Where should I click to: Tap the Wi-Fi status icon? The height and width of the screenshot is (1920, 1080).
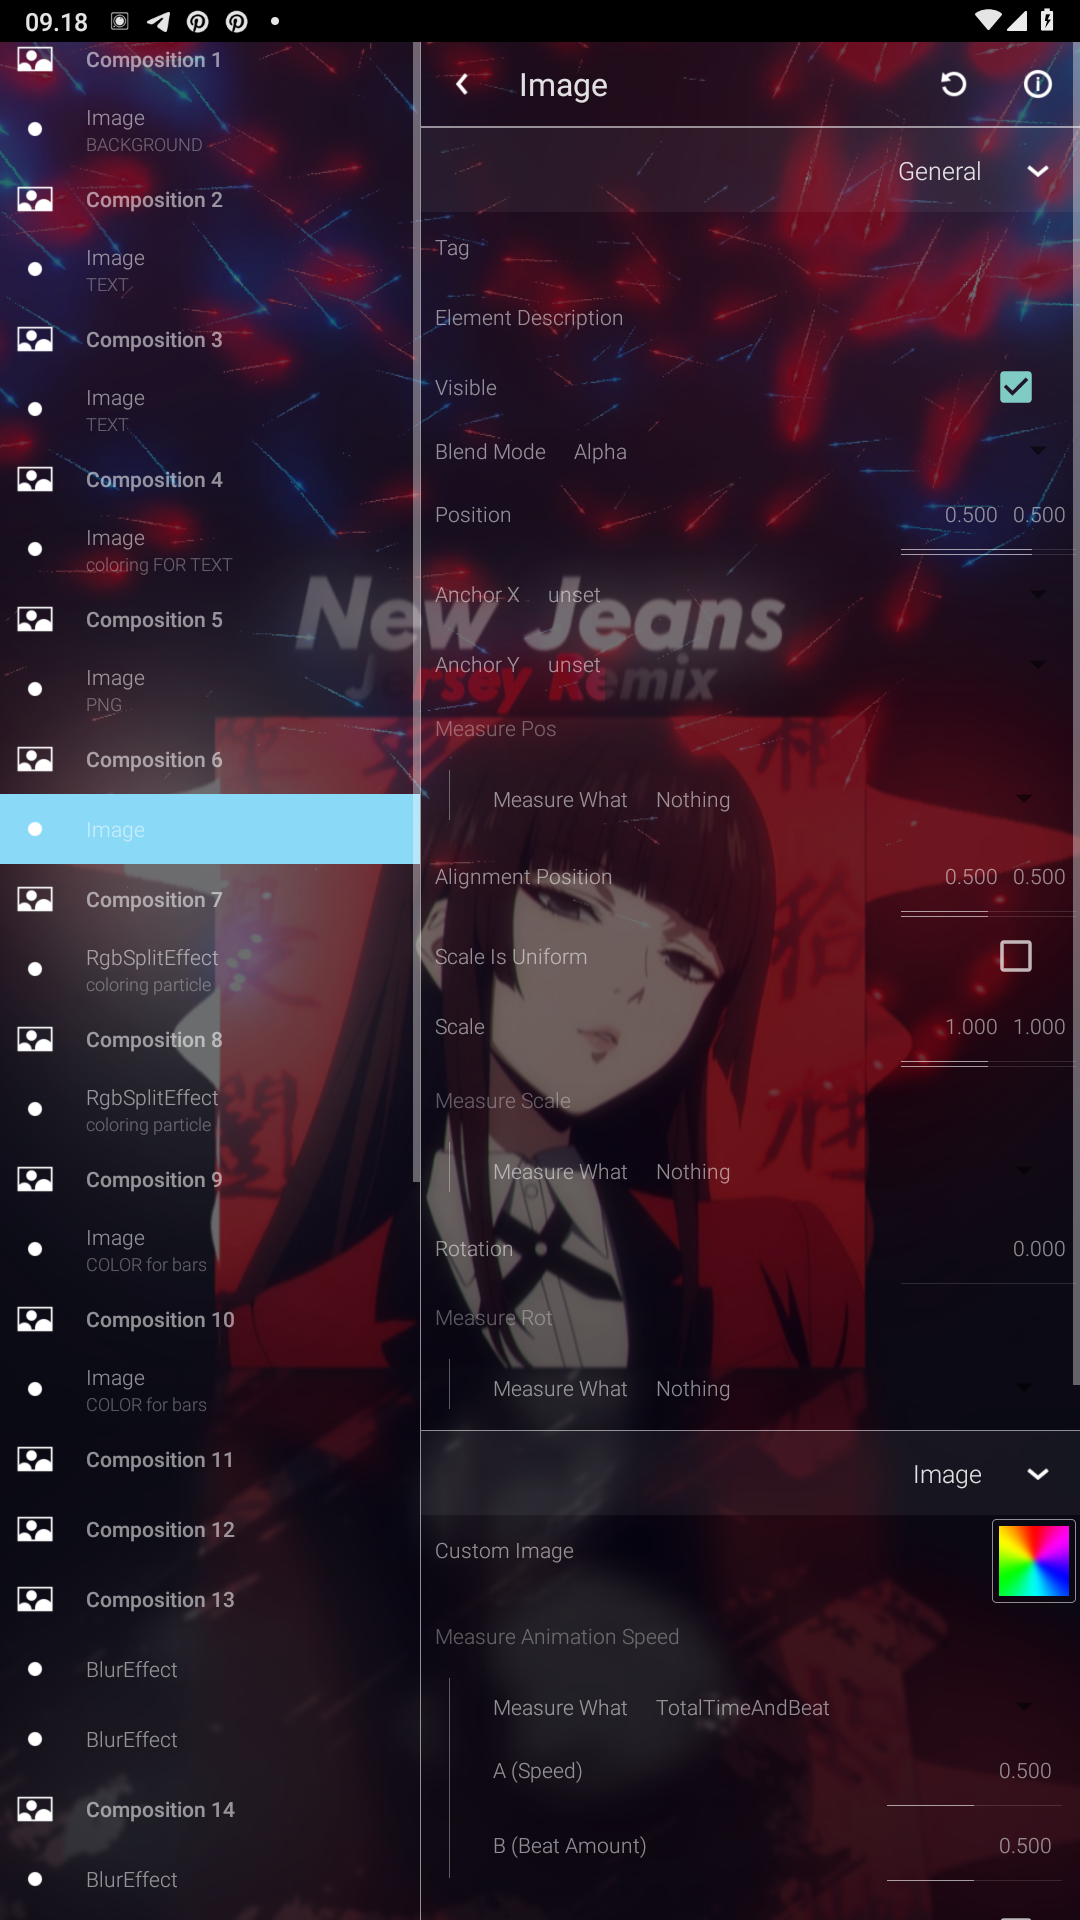click(x=988, y=21)
